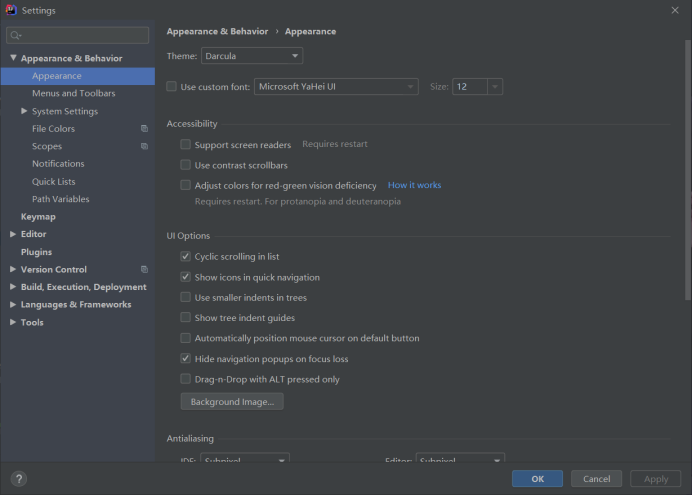Focus the settings search field
This screenshot has height=495, width=692.
(x=78, y=35)
